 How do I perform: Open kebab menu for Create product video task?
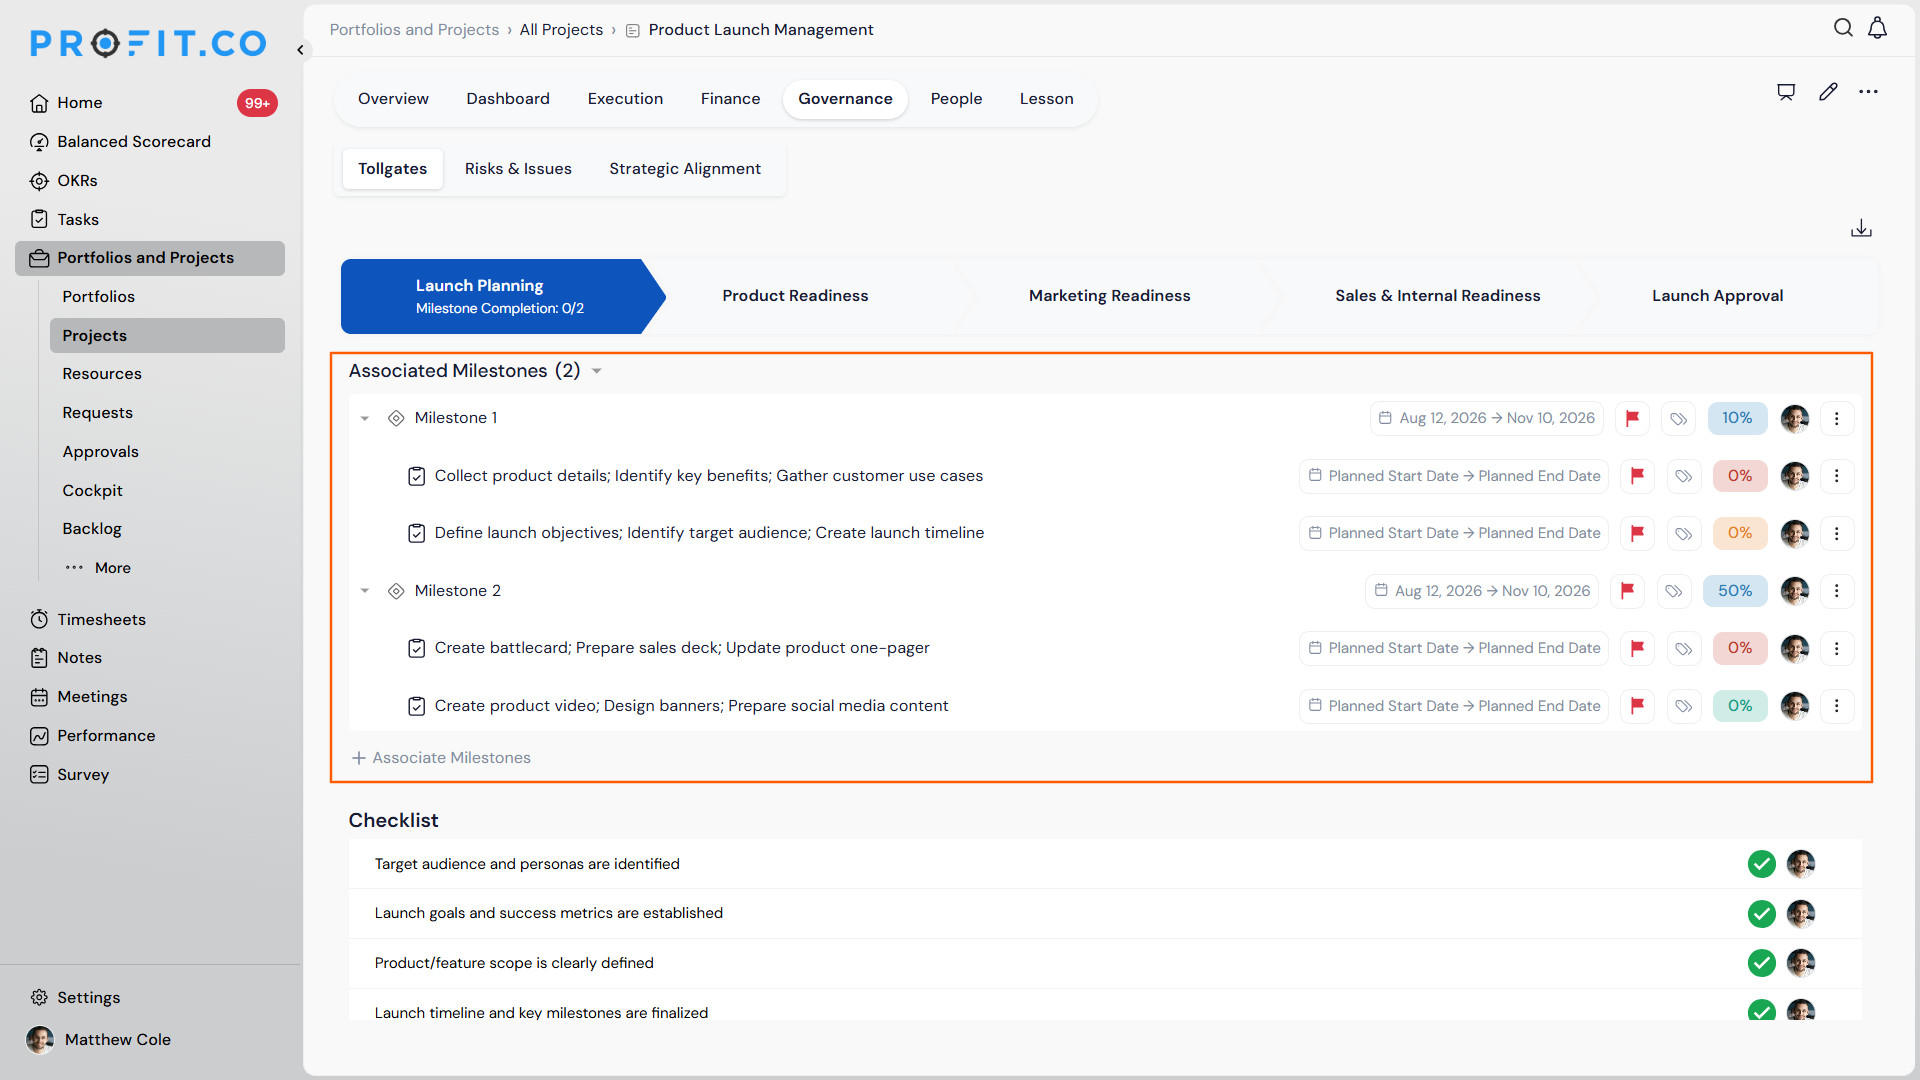point(1837,706)
